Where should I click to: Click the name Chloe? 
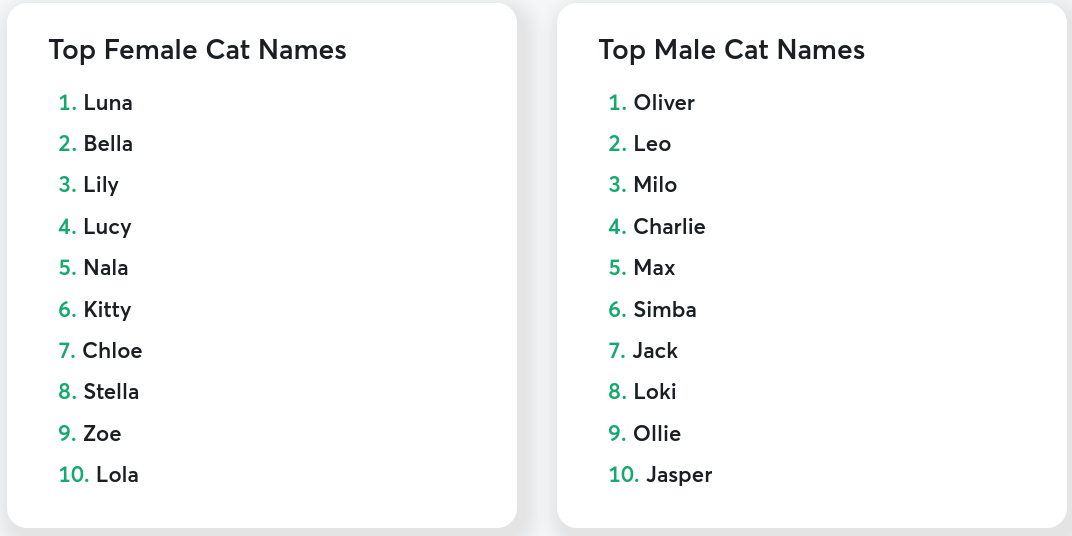click(x=112, y=351)
